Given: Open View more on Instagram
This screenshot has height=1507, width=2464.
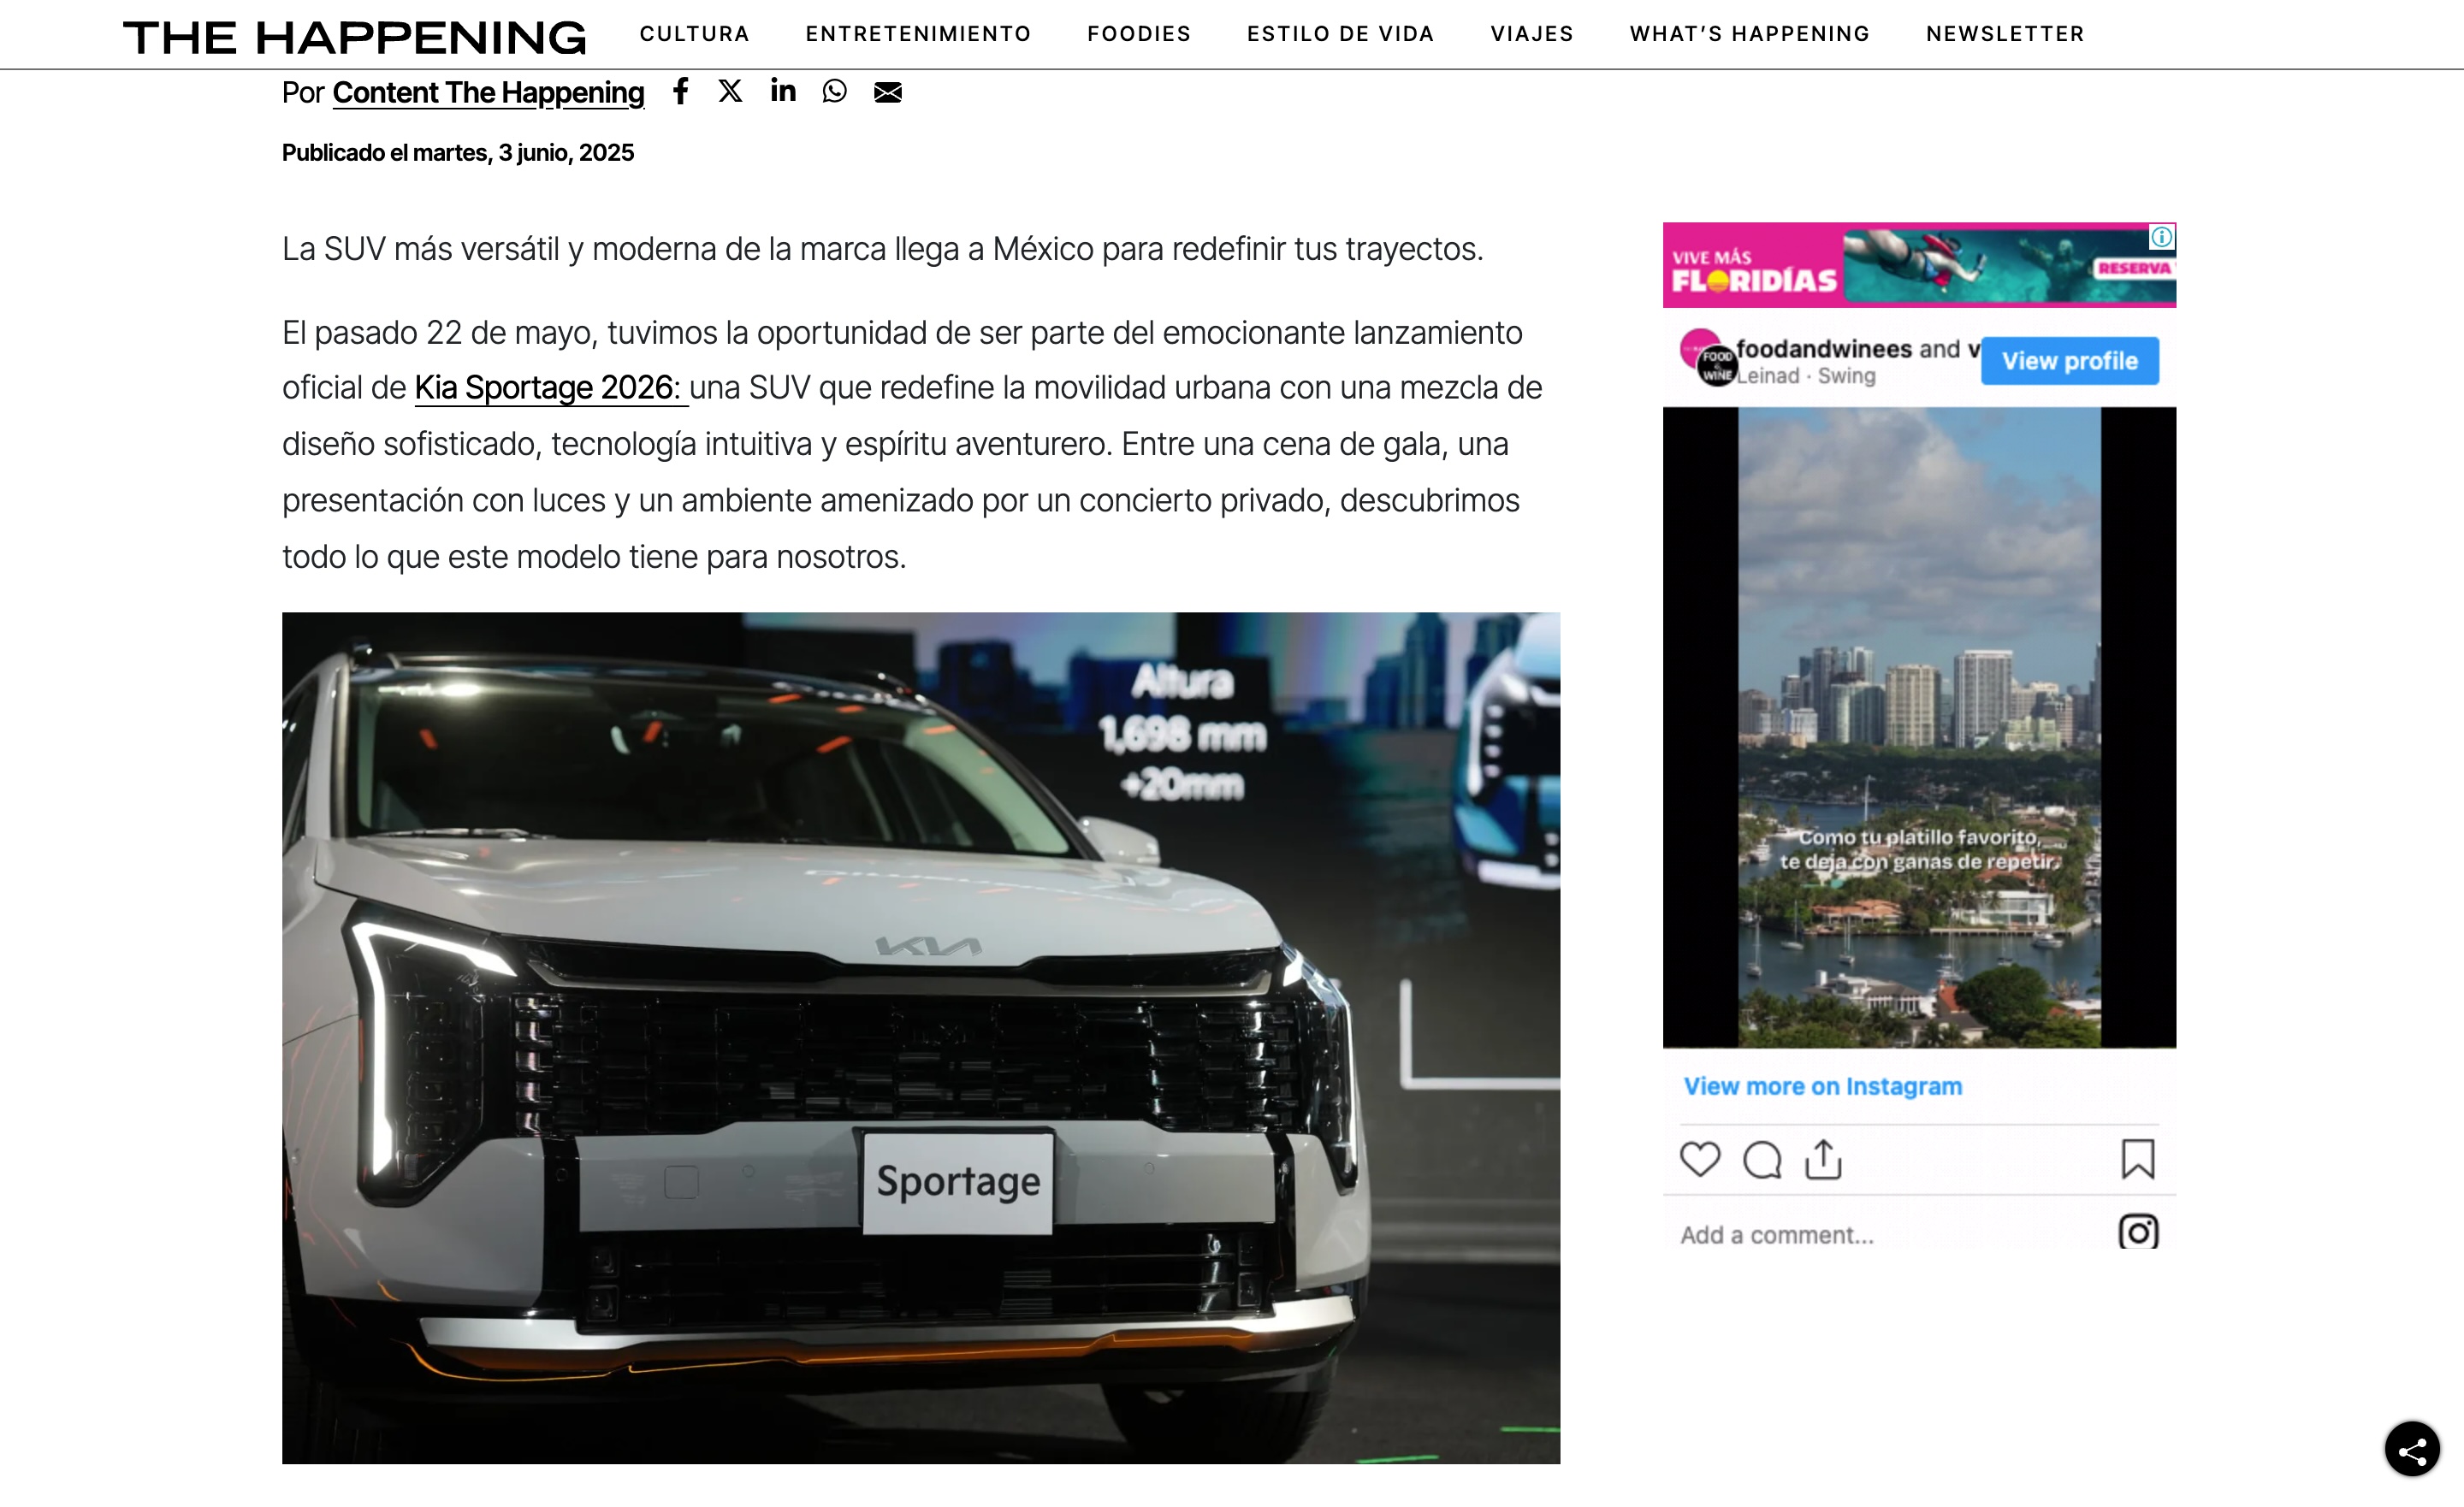Looking at the screenshot, I should click(1822, 1086).
